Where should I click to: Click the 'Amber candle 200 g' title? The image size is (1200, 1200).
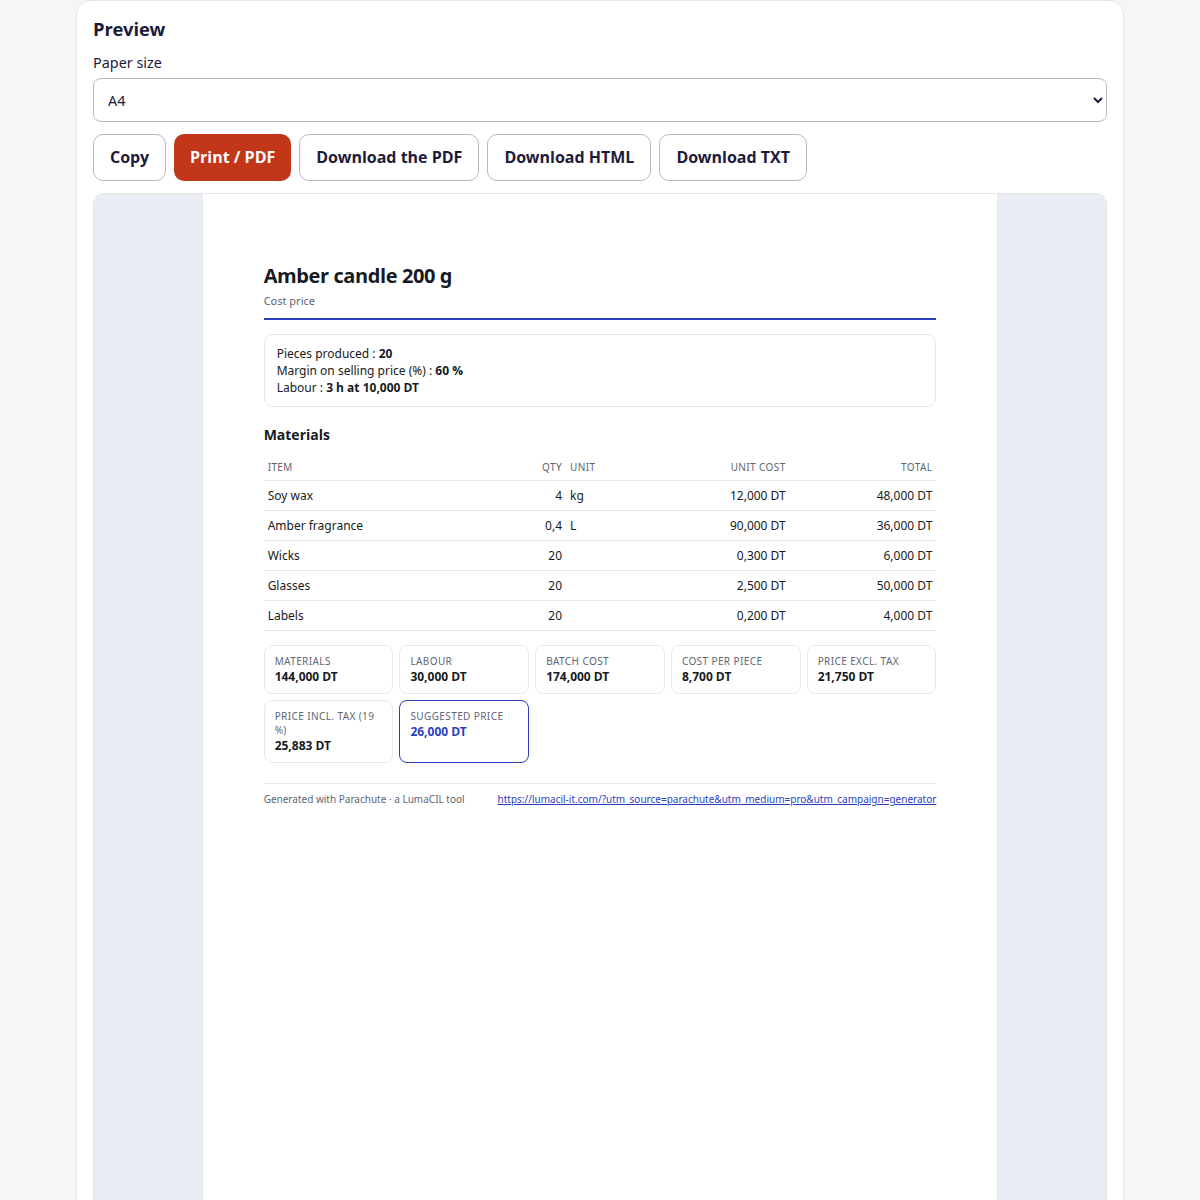click(358, 276)
